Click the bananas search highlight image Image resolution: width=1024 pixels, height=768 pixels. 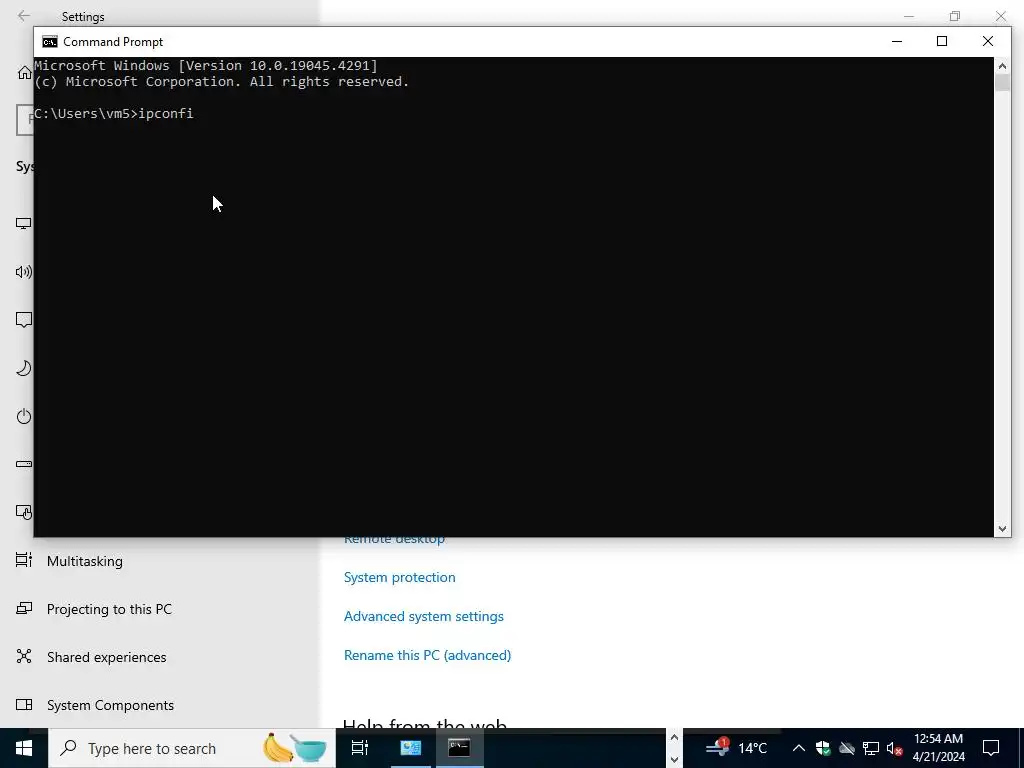[x=278, y=748]
